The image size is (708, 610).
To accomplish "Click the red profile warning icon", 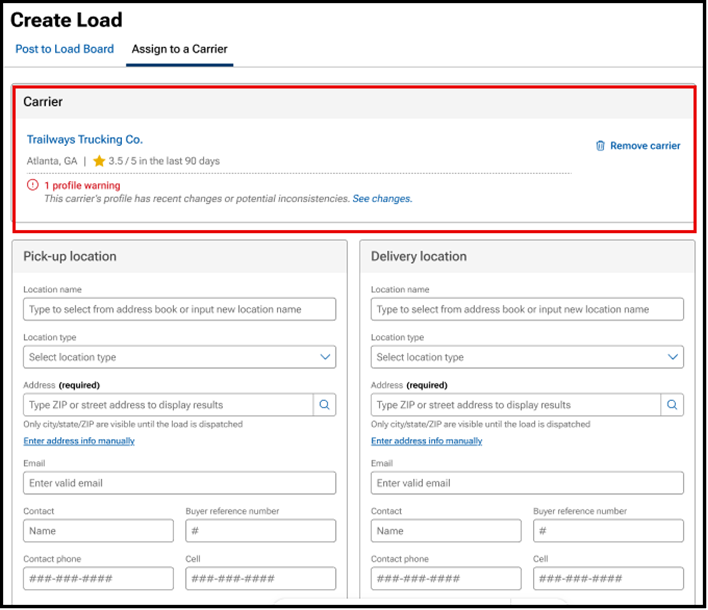I will 33,185.
